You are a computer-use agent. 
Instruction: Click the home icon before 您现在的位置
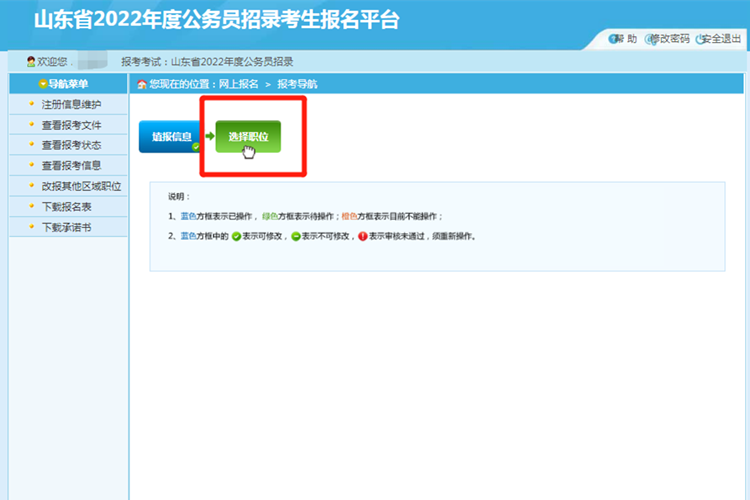[x=141, y=84]
